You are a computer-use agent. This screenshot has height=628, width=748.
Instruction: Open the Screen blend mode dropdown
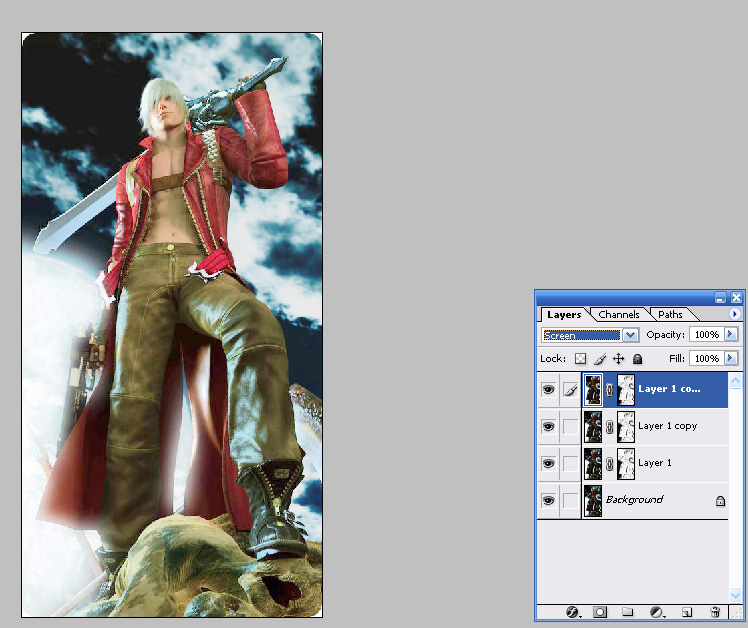(x=630, y=335)
